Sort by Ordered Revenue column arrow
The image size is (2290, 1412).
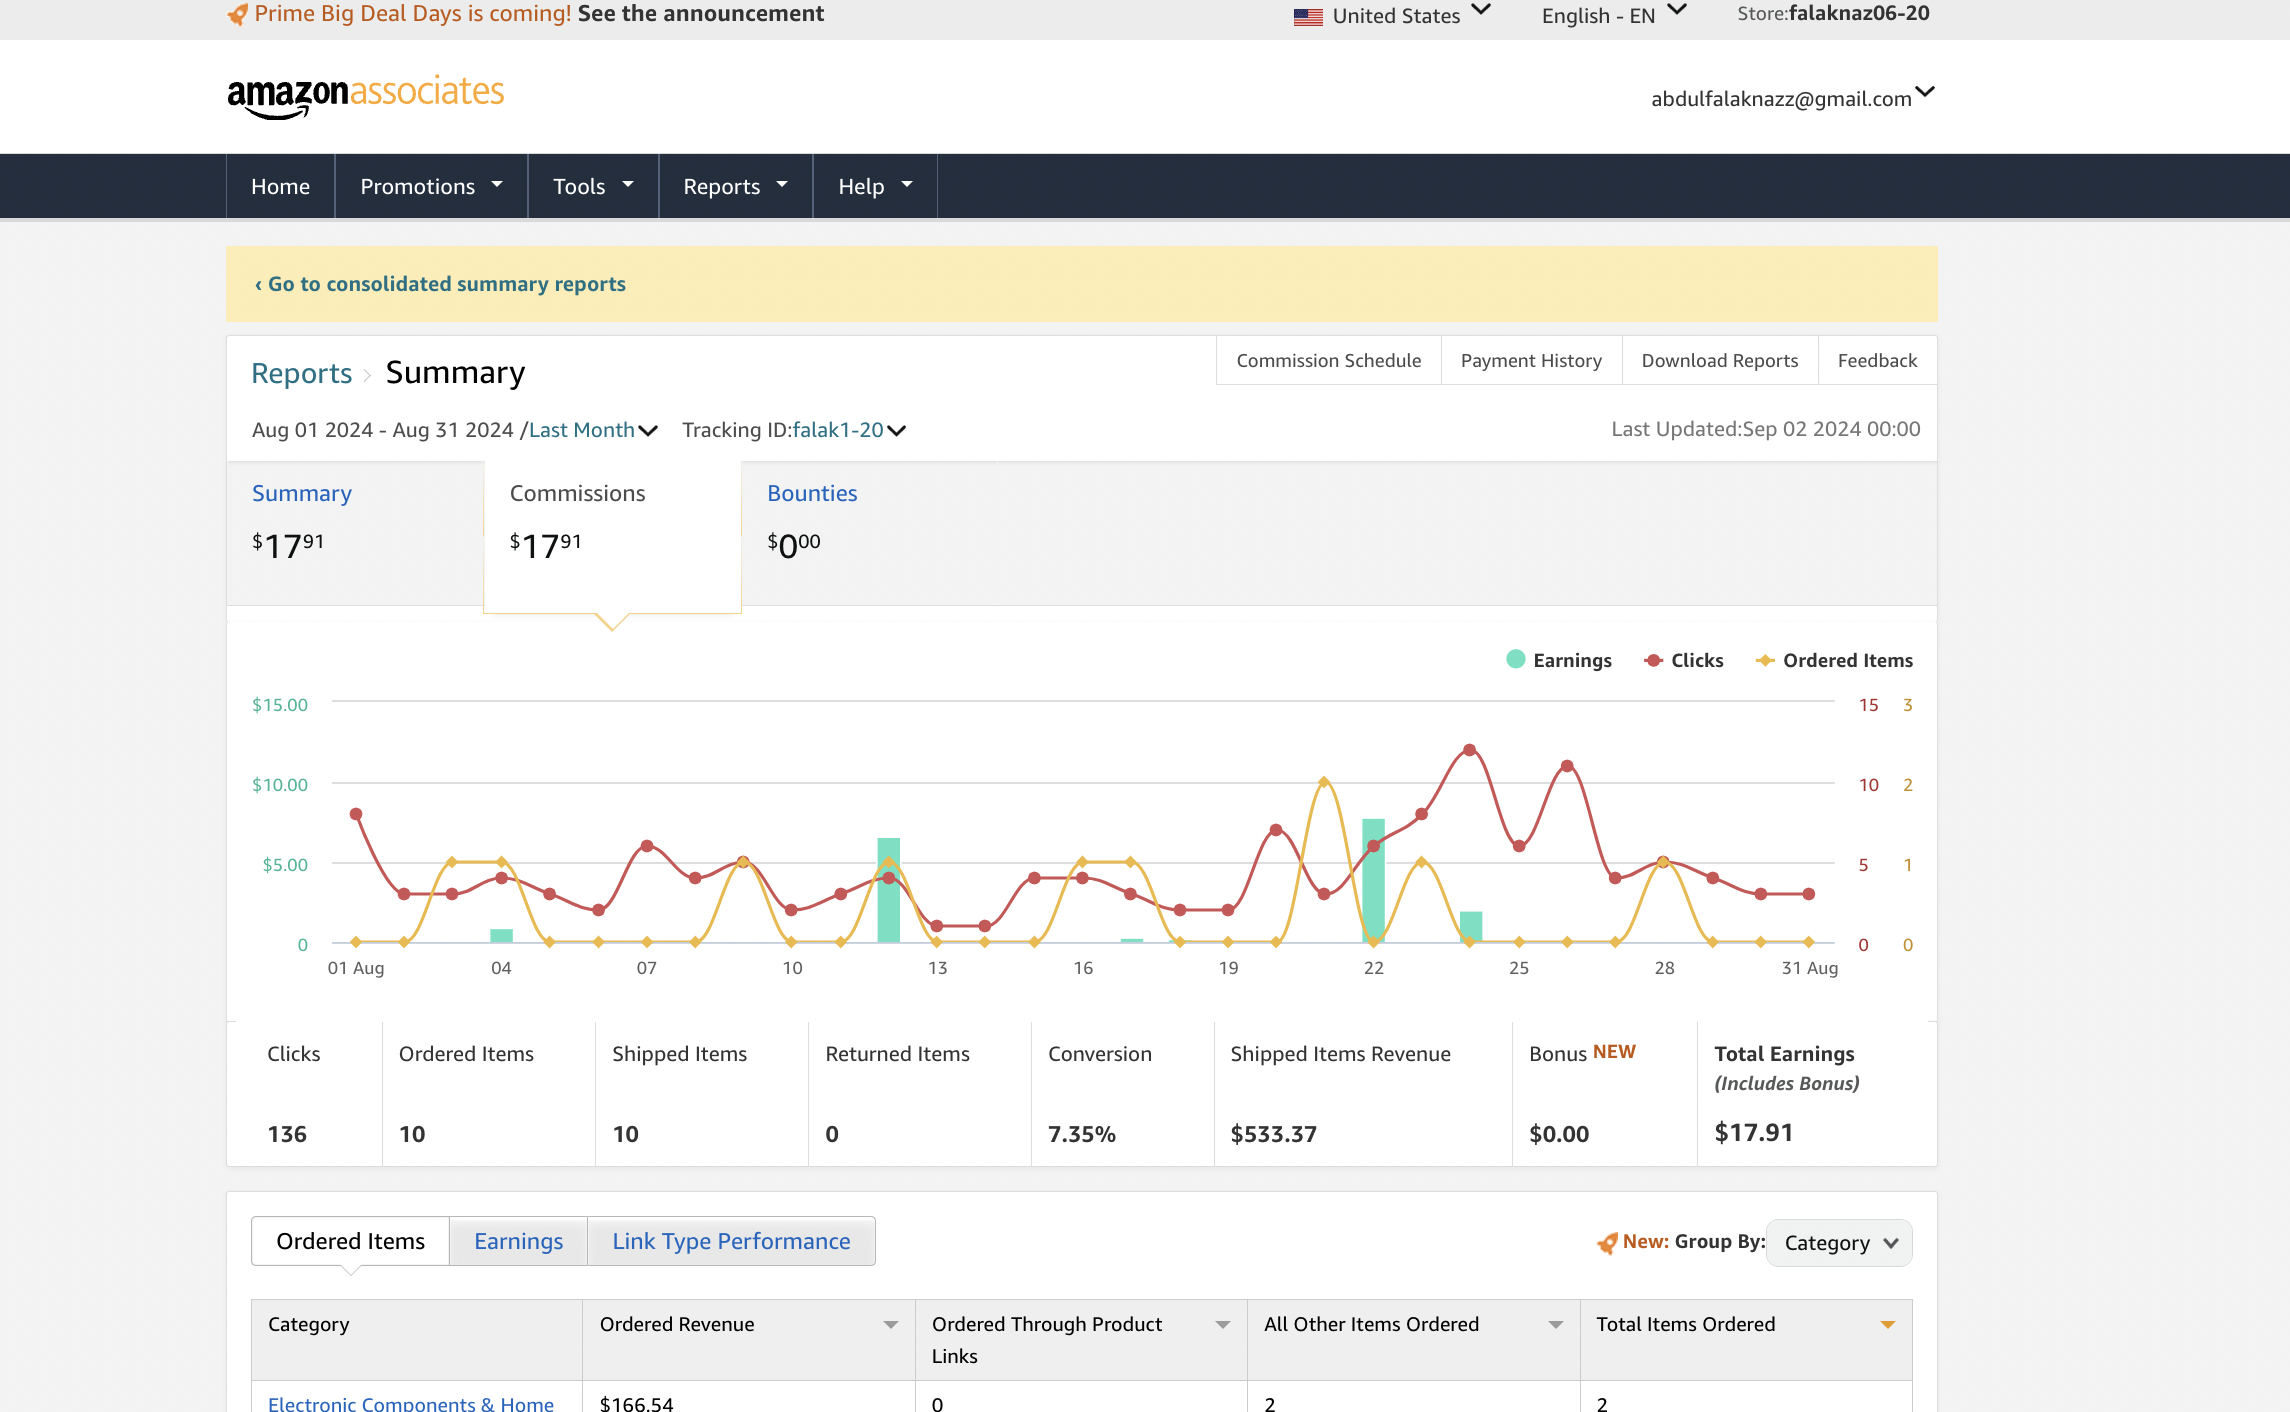(x=890, y=1325)
